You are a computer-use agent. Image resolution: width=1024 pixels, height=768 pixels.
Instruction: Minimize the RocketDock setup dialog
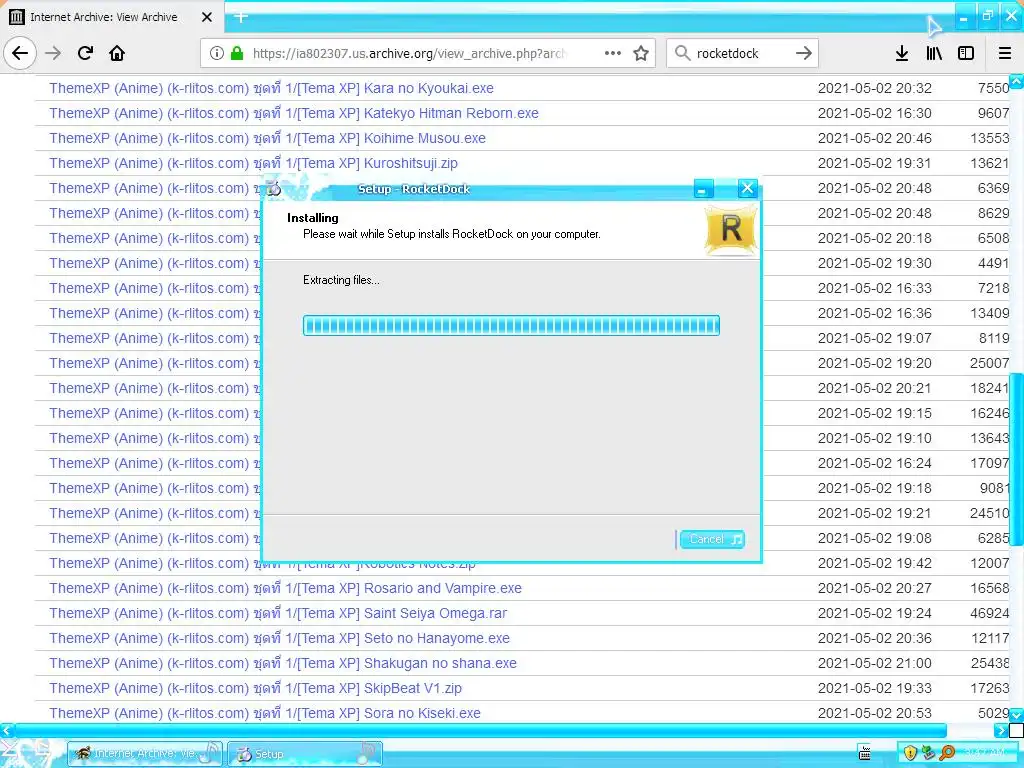tap(703, 189)
